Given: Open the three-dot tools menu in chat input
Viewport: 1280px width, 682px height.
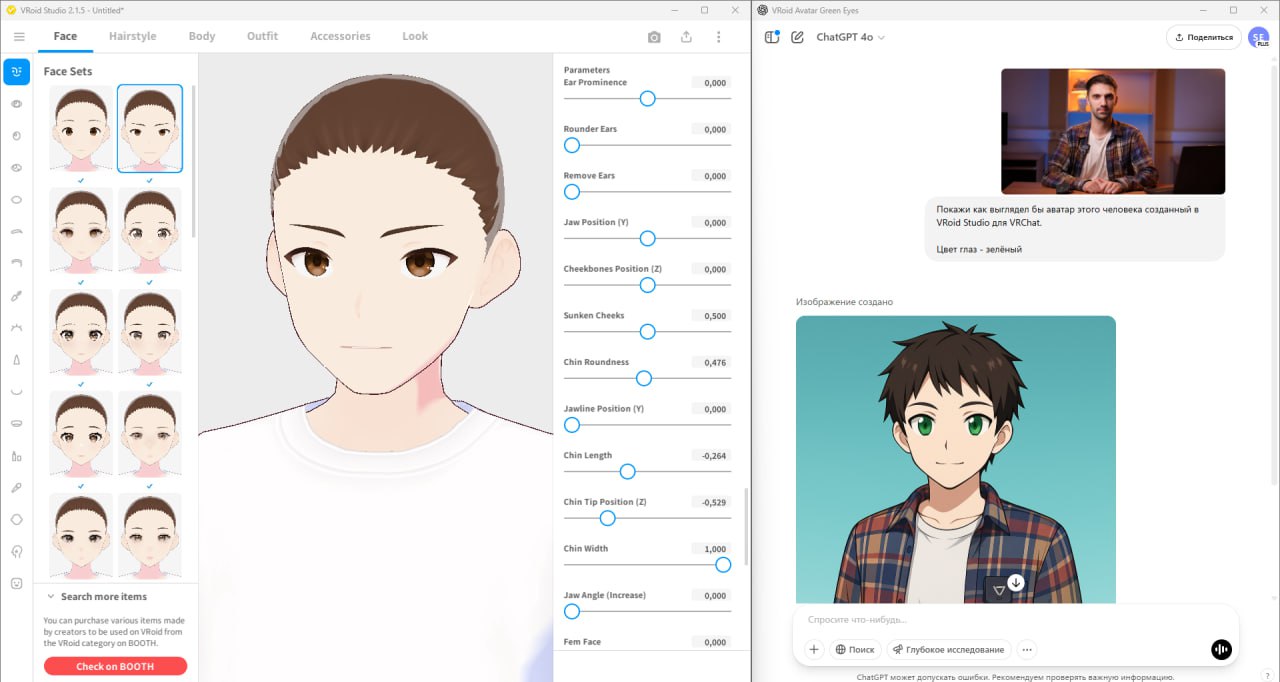Looking at the screenshot, I should 1026,649.
